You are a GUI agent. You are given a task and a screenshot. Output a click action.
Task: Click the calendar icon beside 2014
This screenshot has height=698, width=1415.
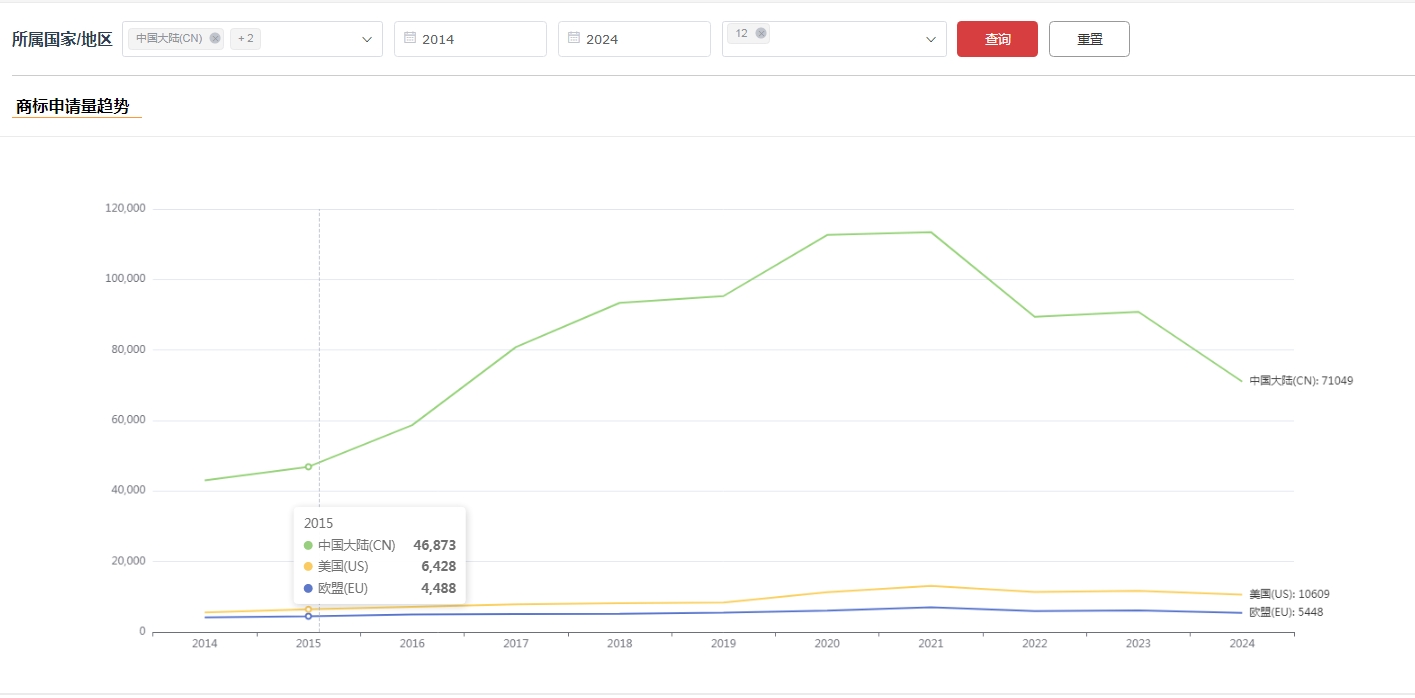pyautogui.click(x=410, y=38)
